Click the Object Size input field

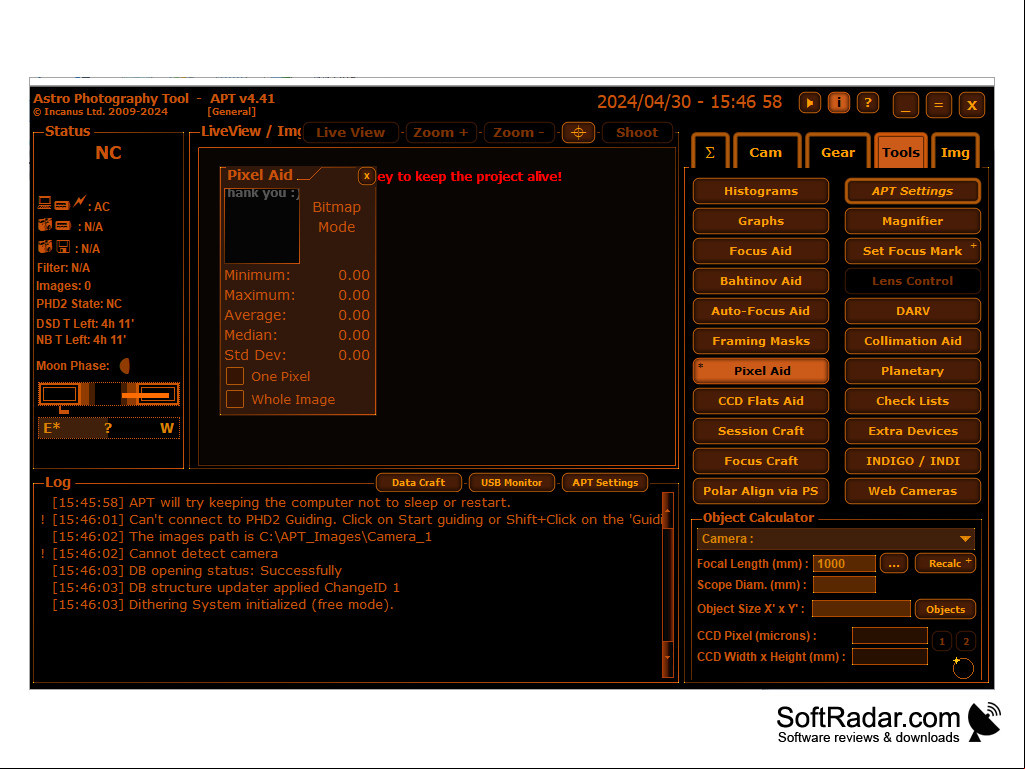[x=861, y=609]
